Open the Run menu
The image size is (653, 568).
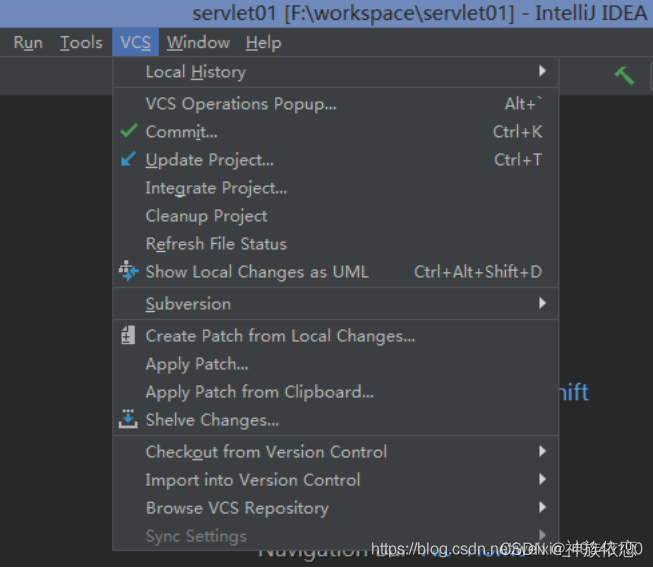point(28,43)
